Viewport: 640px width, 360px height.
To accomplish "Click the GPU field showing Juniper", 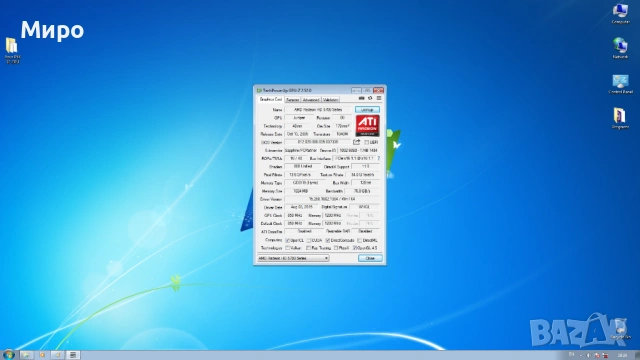I will pos(299,118).
